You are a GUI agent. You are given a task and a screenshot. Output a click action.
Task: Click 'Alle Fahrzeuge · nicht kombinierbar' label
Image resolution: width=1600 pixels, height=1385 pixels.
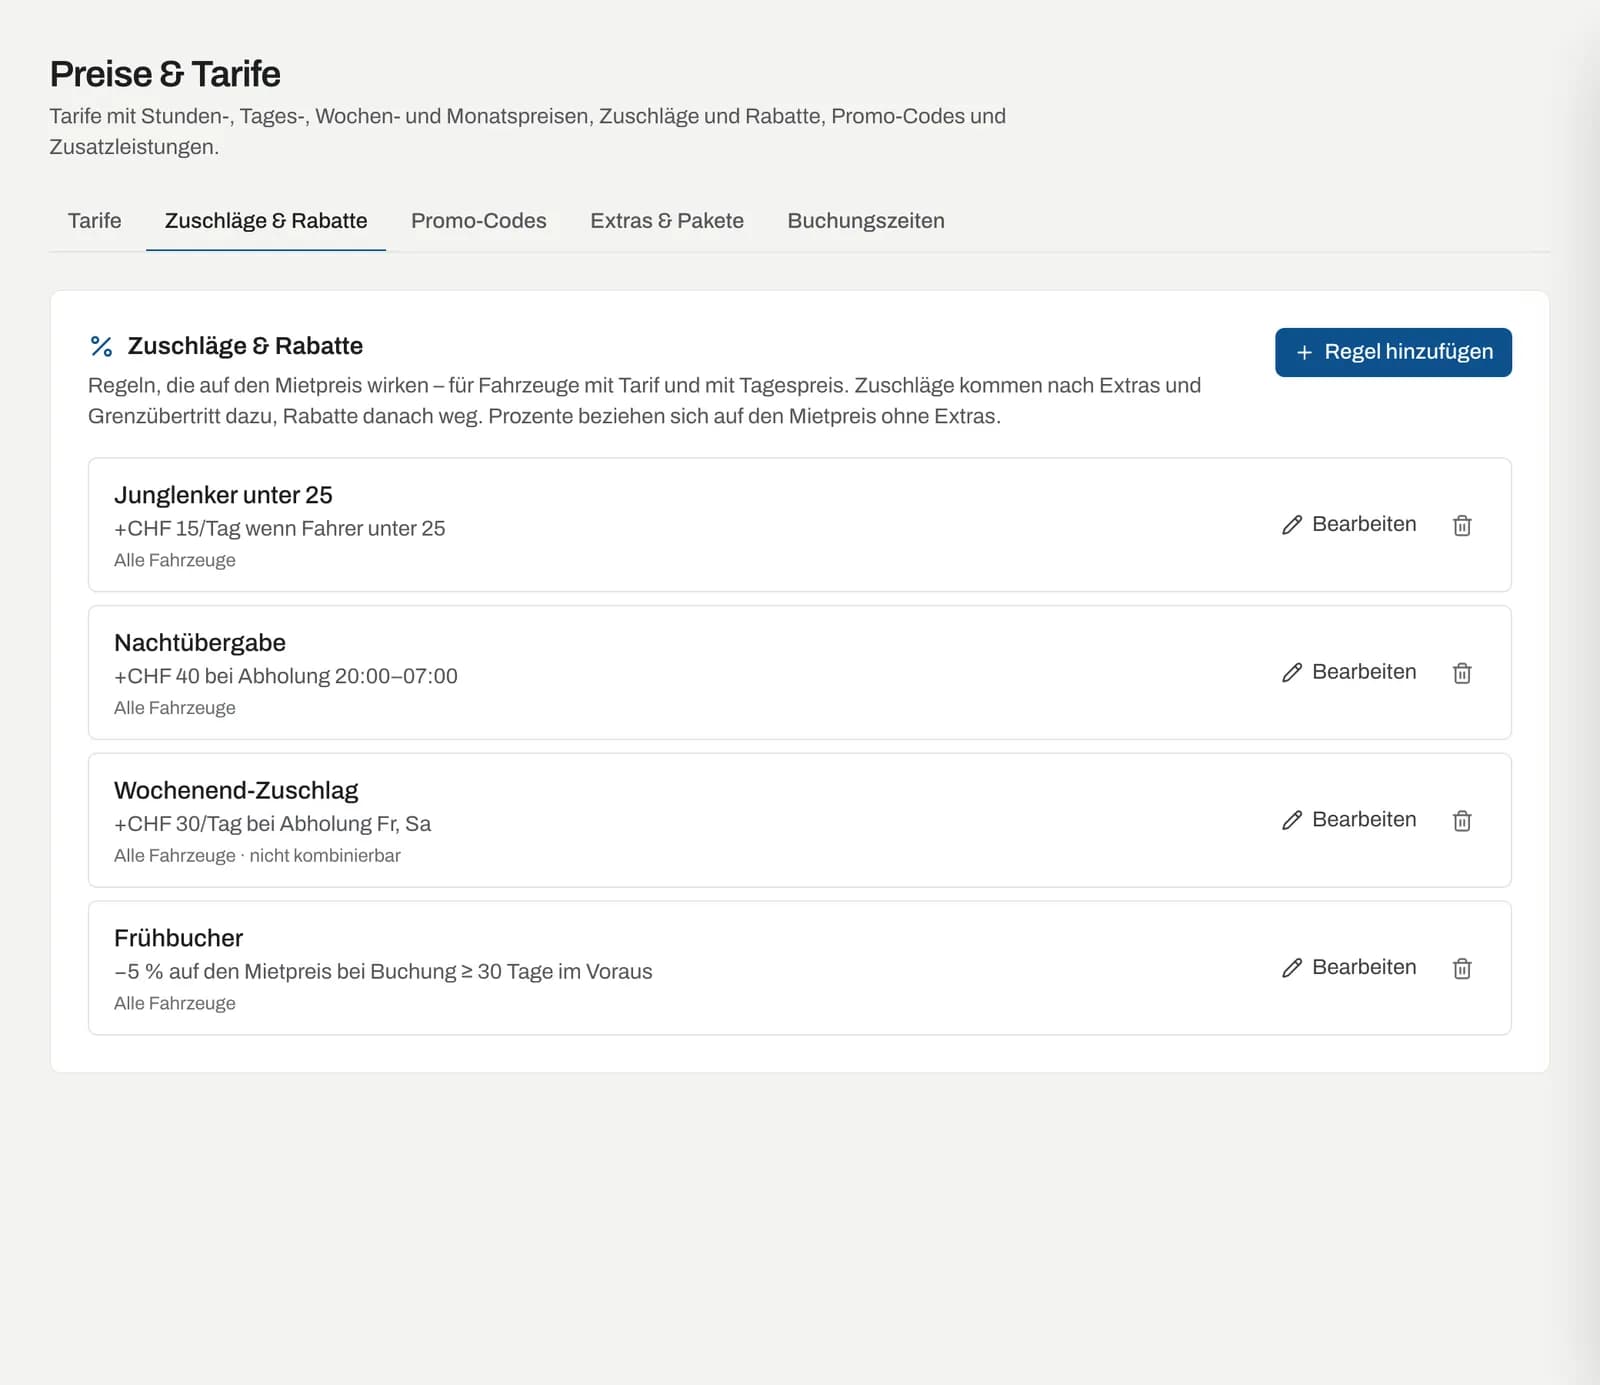(x=257, y=856)
